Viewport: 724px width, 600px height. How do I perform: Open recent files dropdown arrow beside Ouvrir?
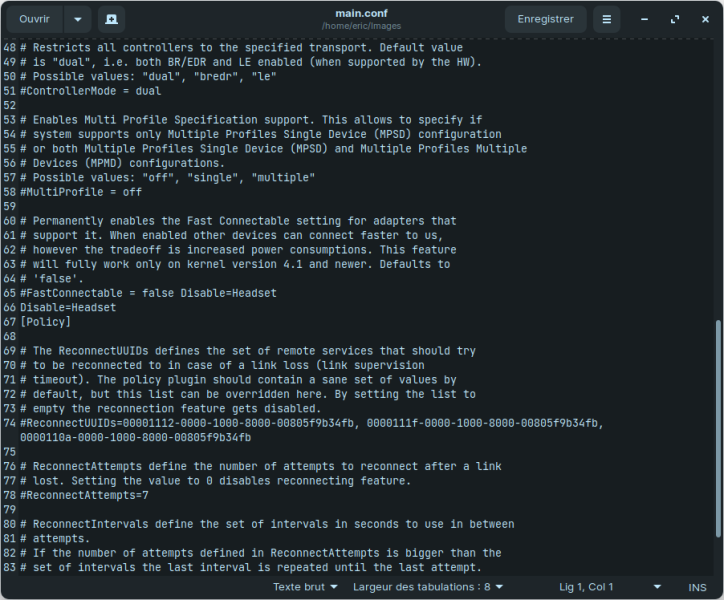[78, 19]
